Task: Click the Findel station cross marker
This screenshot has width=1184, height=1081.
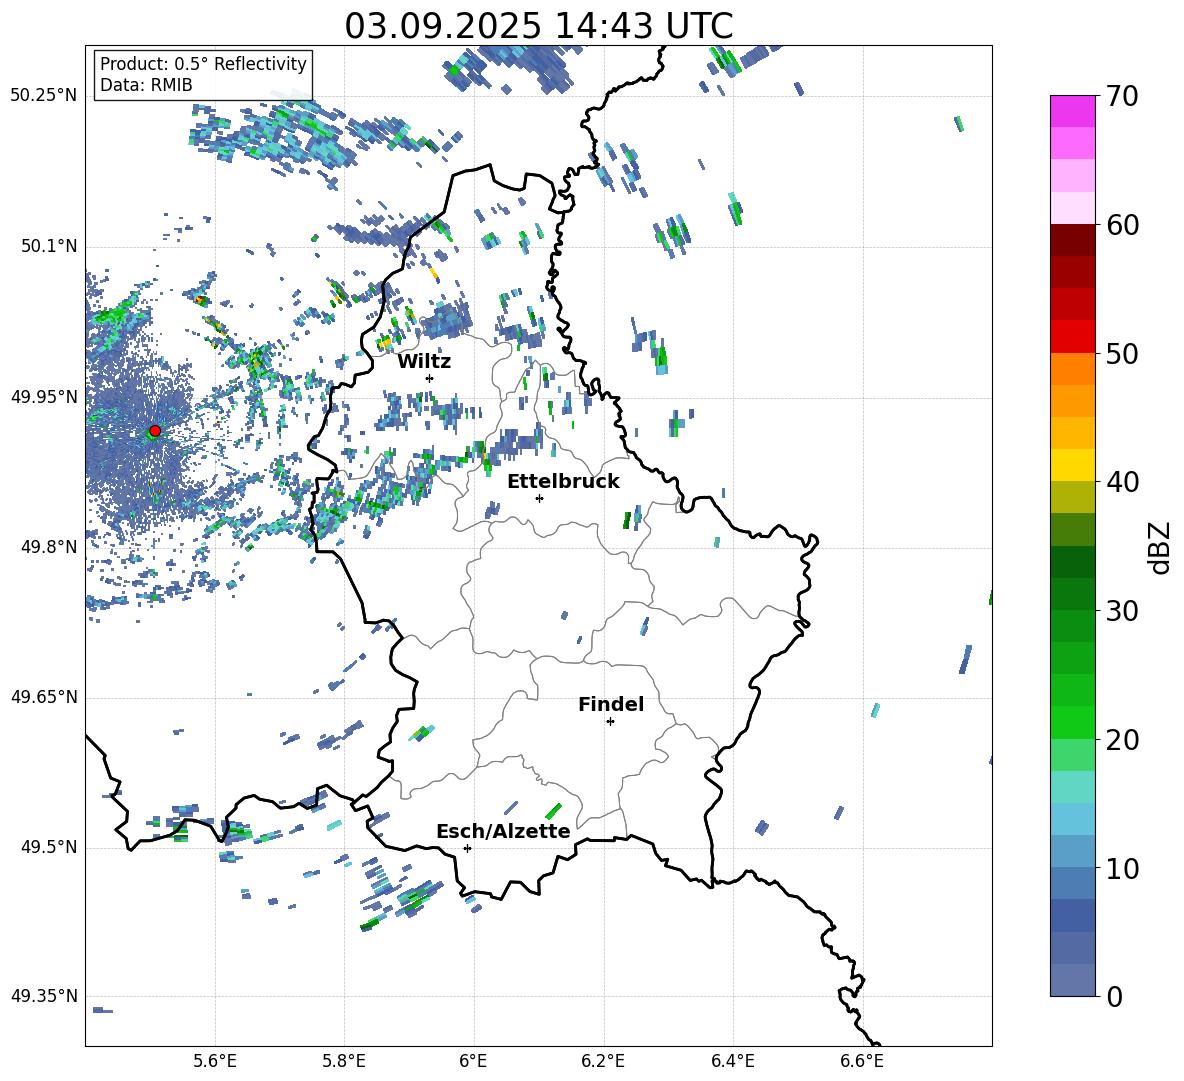Action: pos(610,722)
